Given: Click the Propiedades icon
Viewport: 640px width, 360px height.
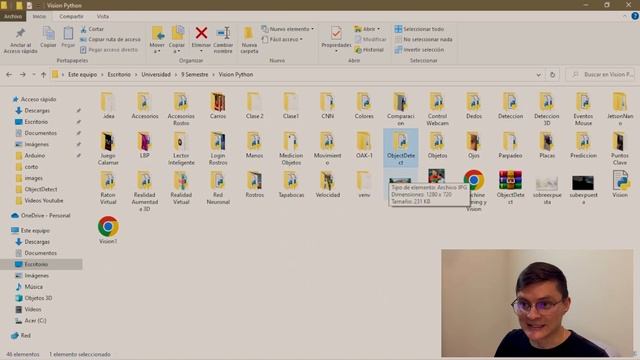Looking at the screenshot, I should click(336, 33).
